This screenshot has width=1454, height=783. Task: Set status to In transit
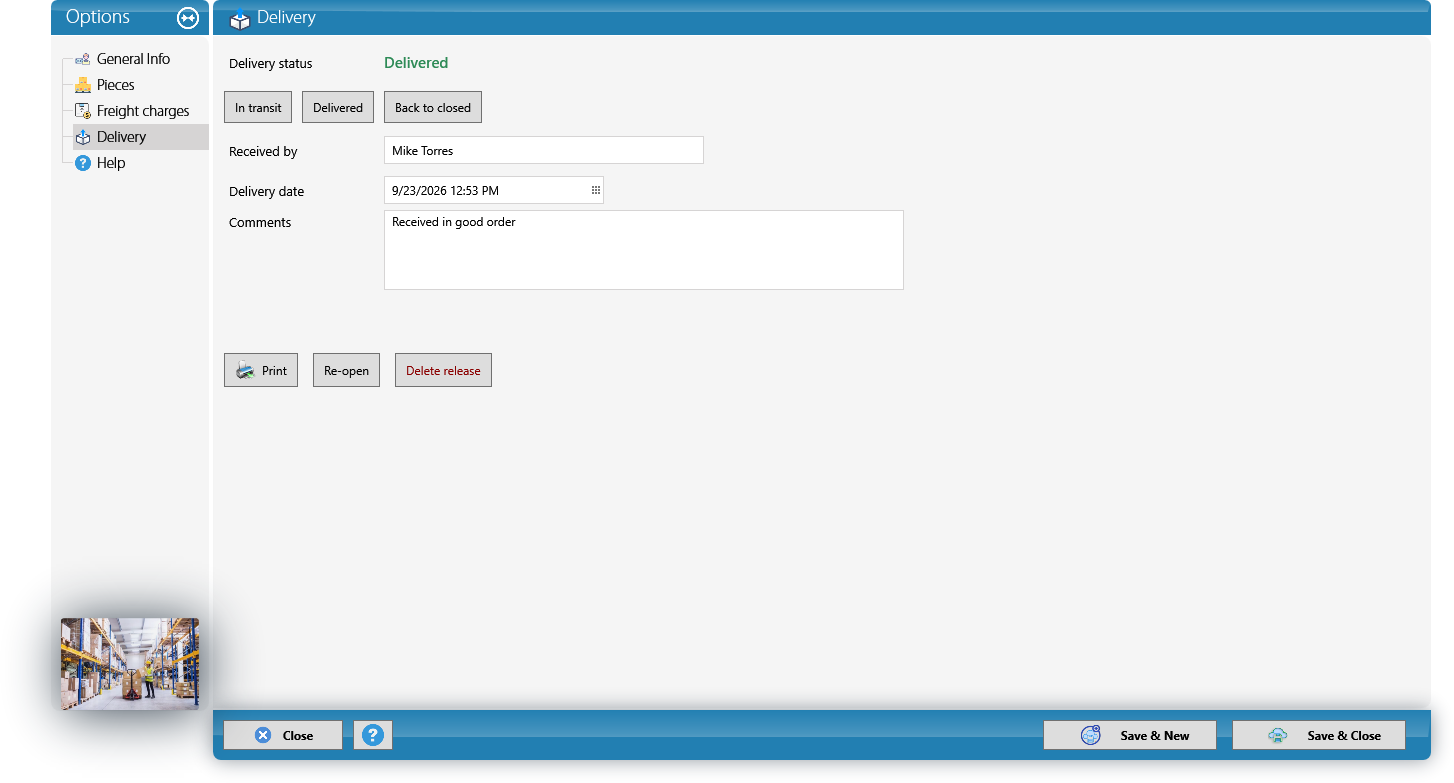point(258,107)
